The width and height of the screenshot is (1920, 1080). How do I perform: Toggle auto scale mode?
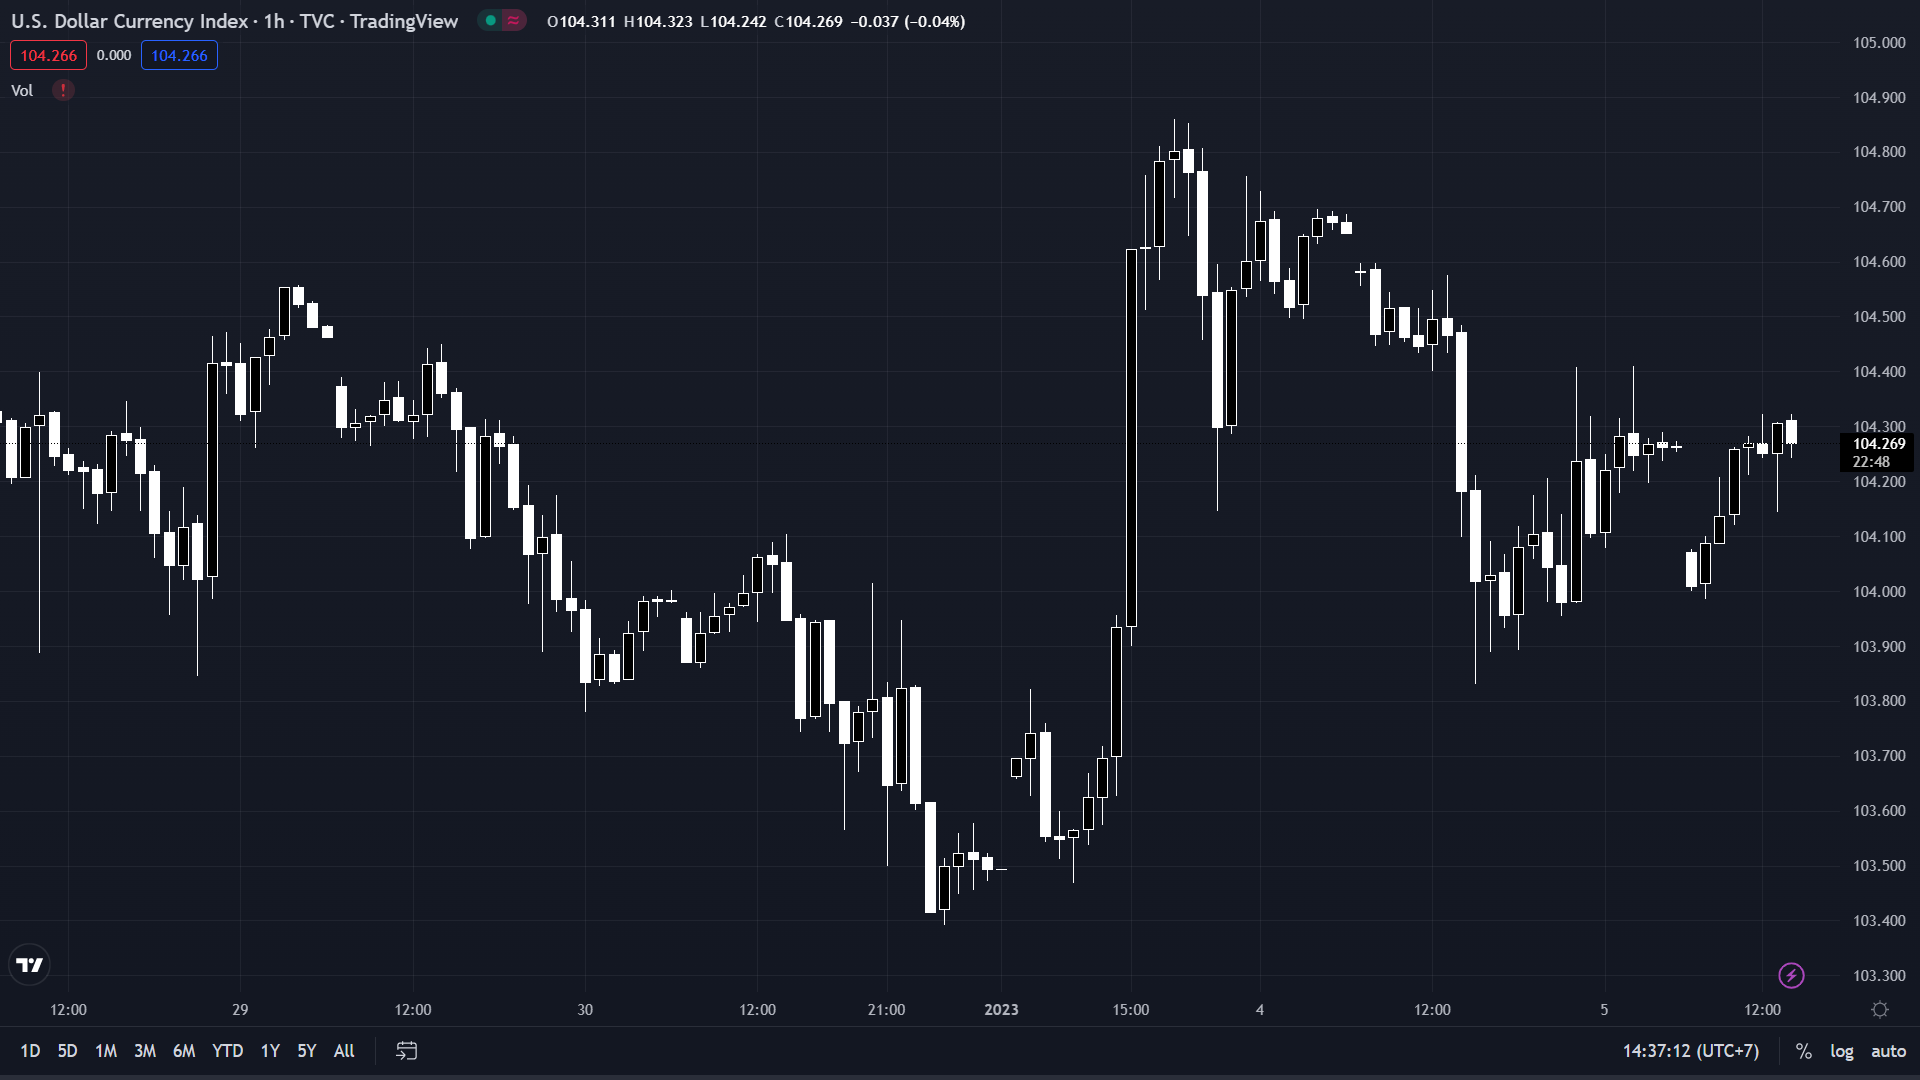pyautogui.click(x=1888, y=1051)
